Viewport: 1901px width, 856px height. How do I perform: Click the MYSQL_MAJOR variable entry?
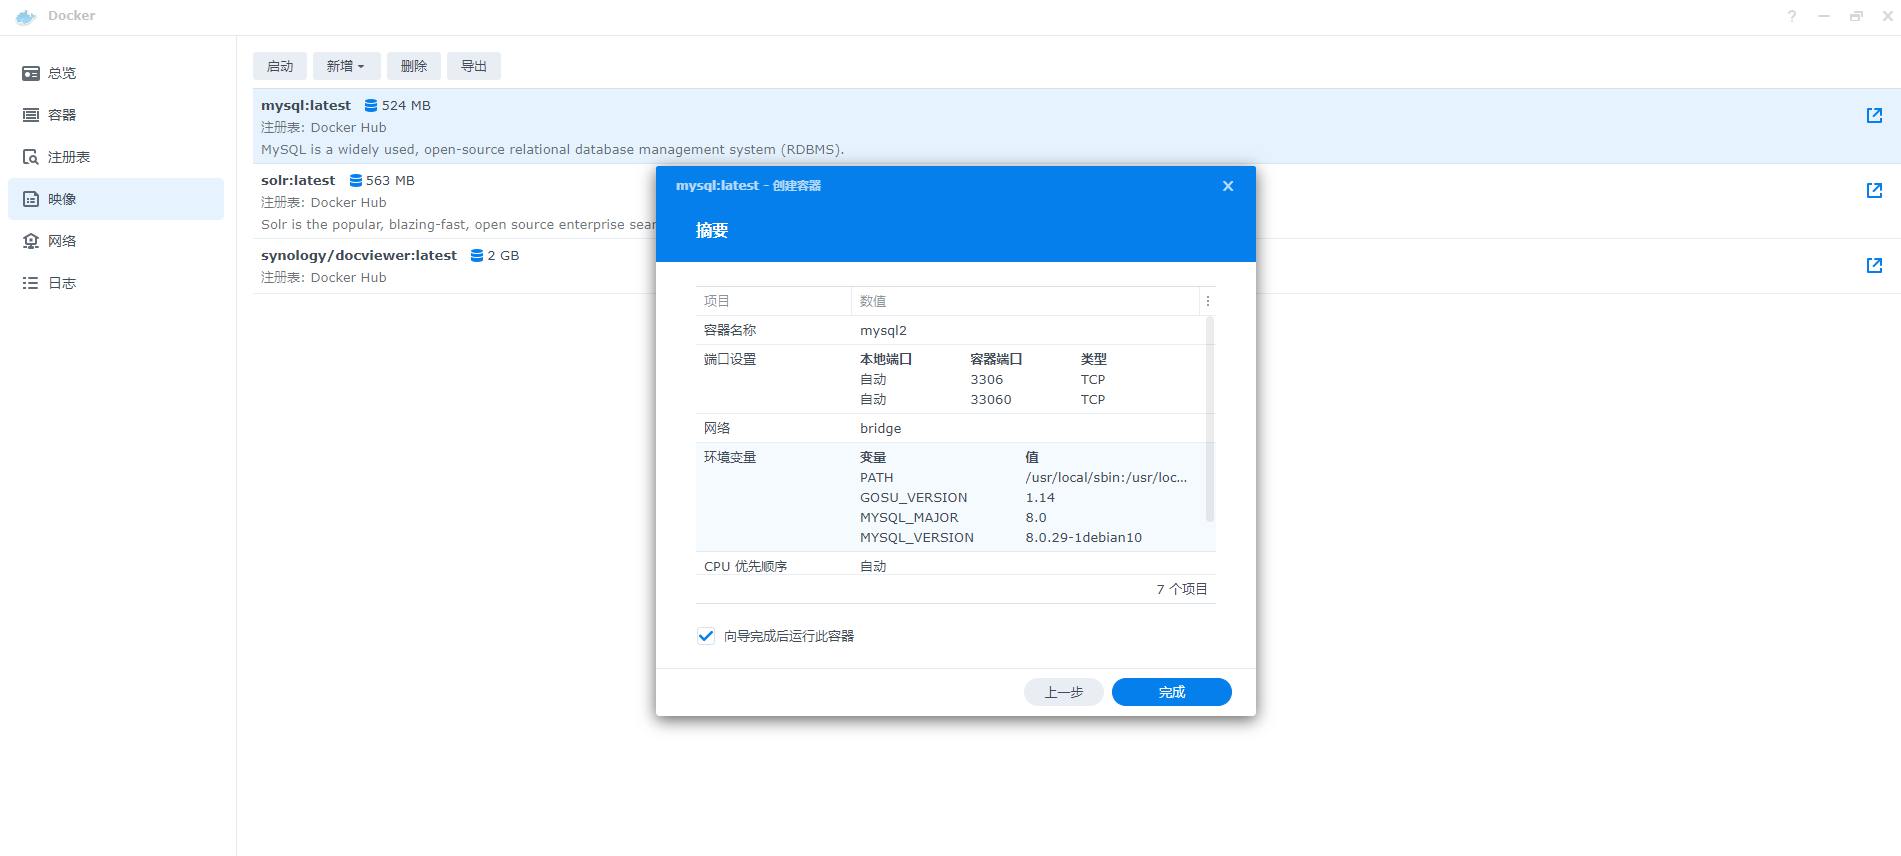[909, 517]
